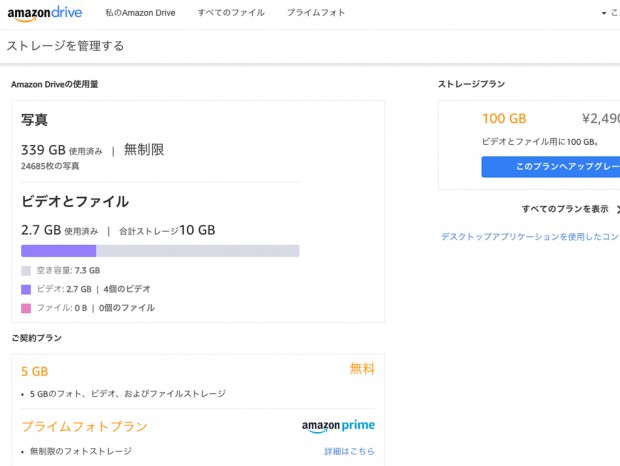This screenshot has width=620, height=466.
Task: Click the 24685枚の写真 photo count
Action: click(50, 166)
